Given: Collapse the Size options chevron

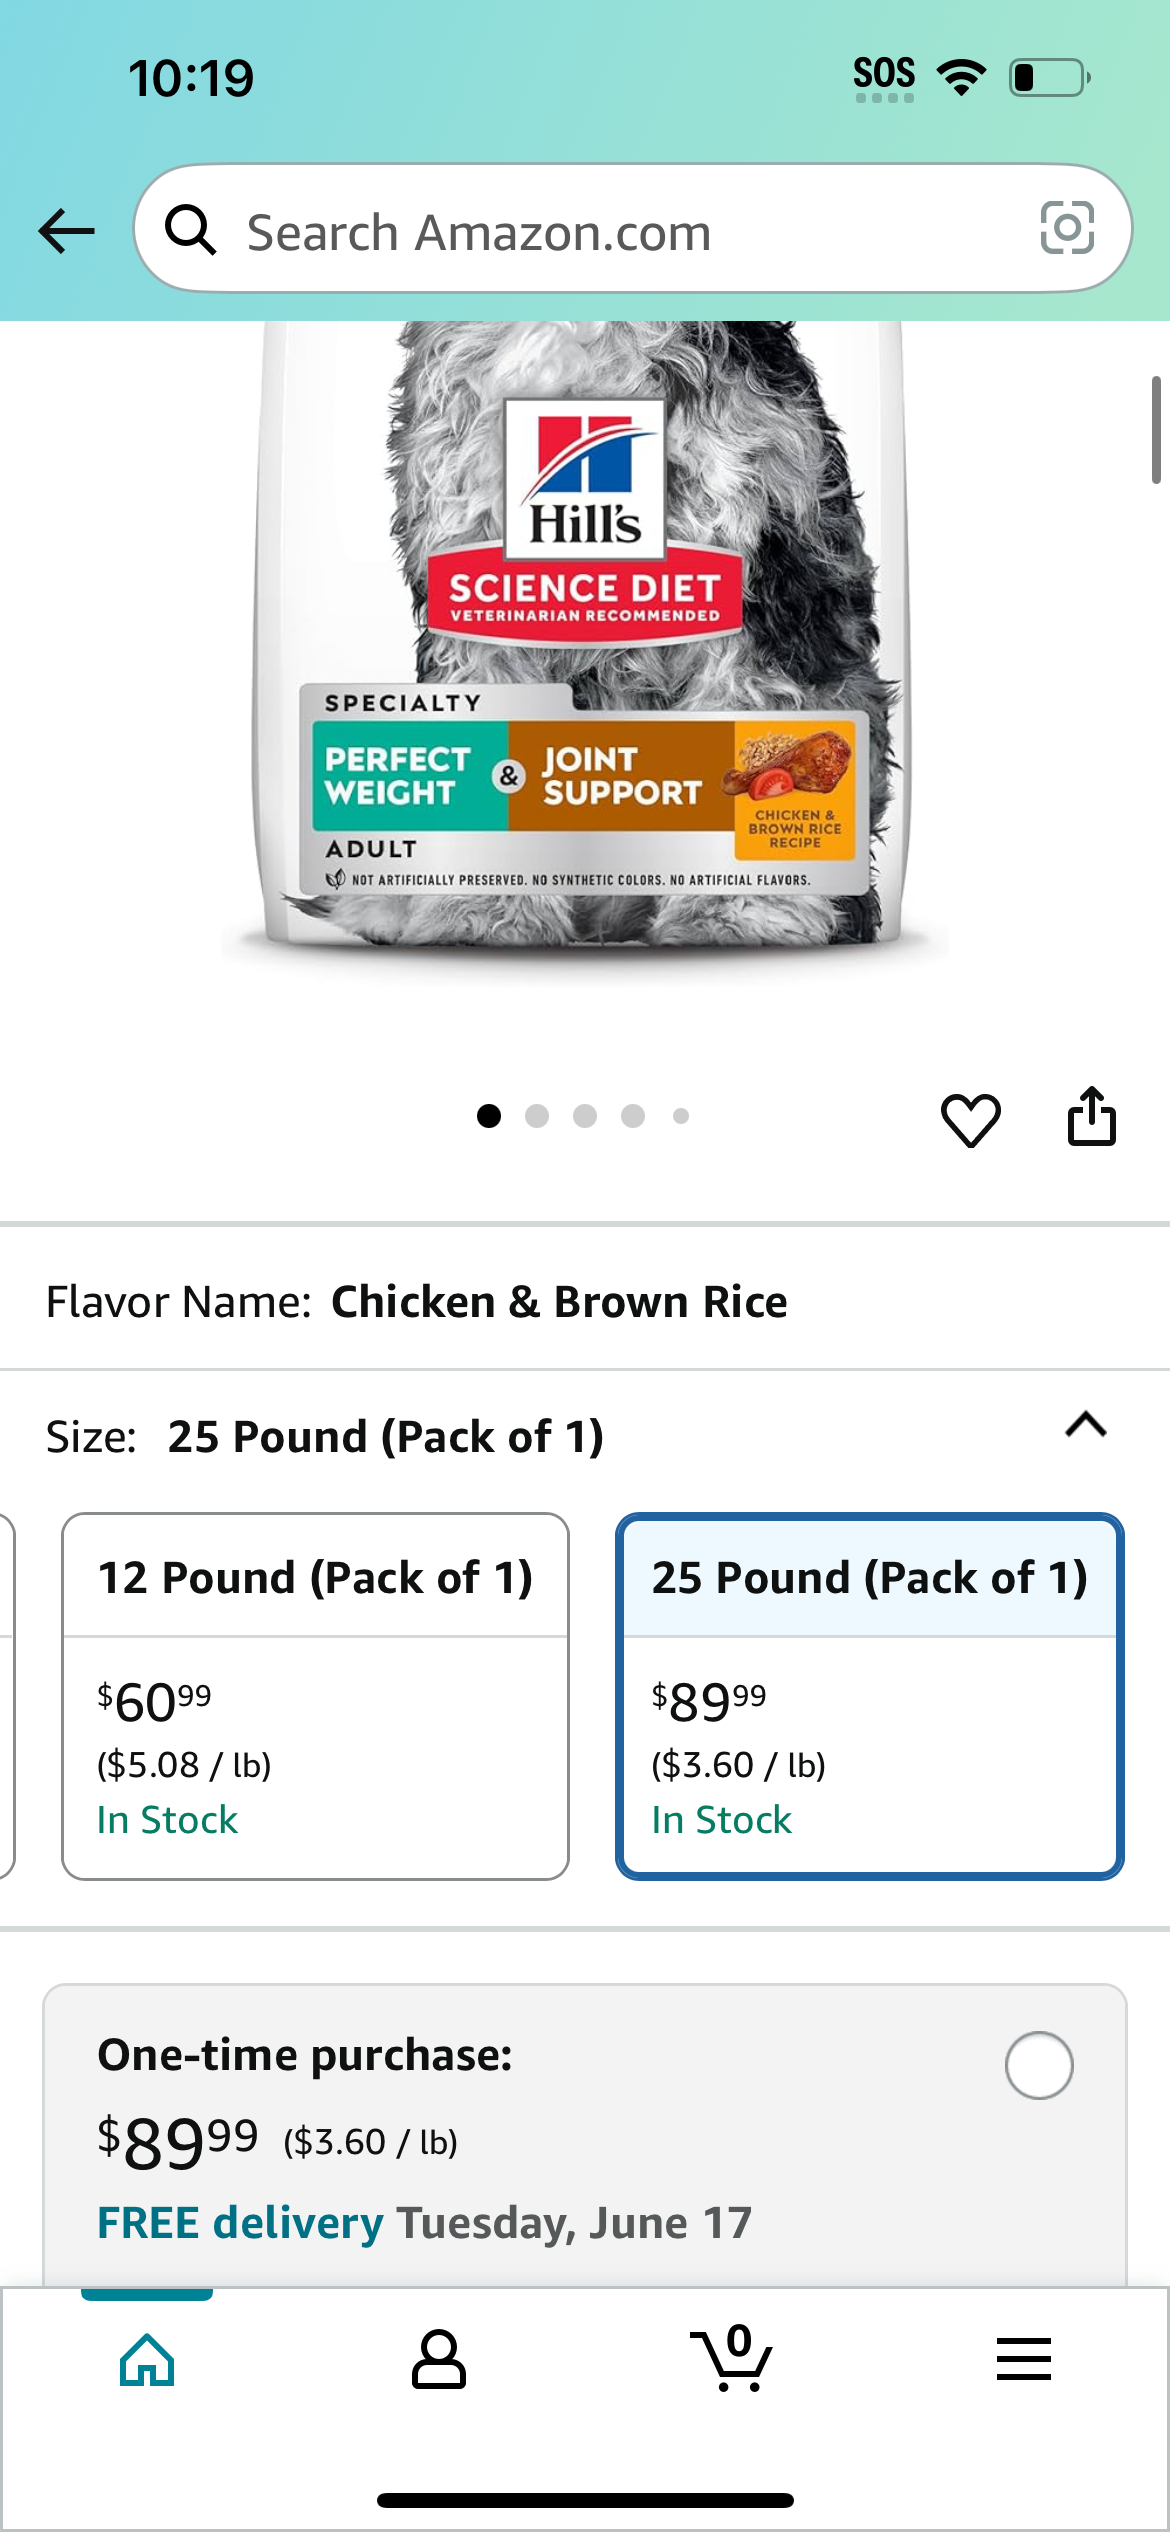Looking at the screenshot, I should click(x=1086, y=1424).
